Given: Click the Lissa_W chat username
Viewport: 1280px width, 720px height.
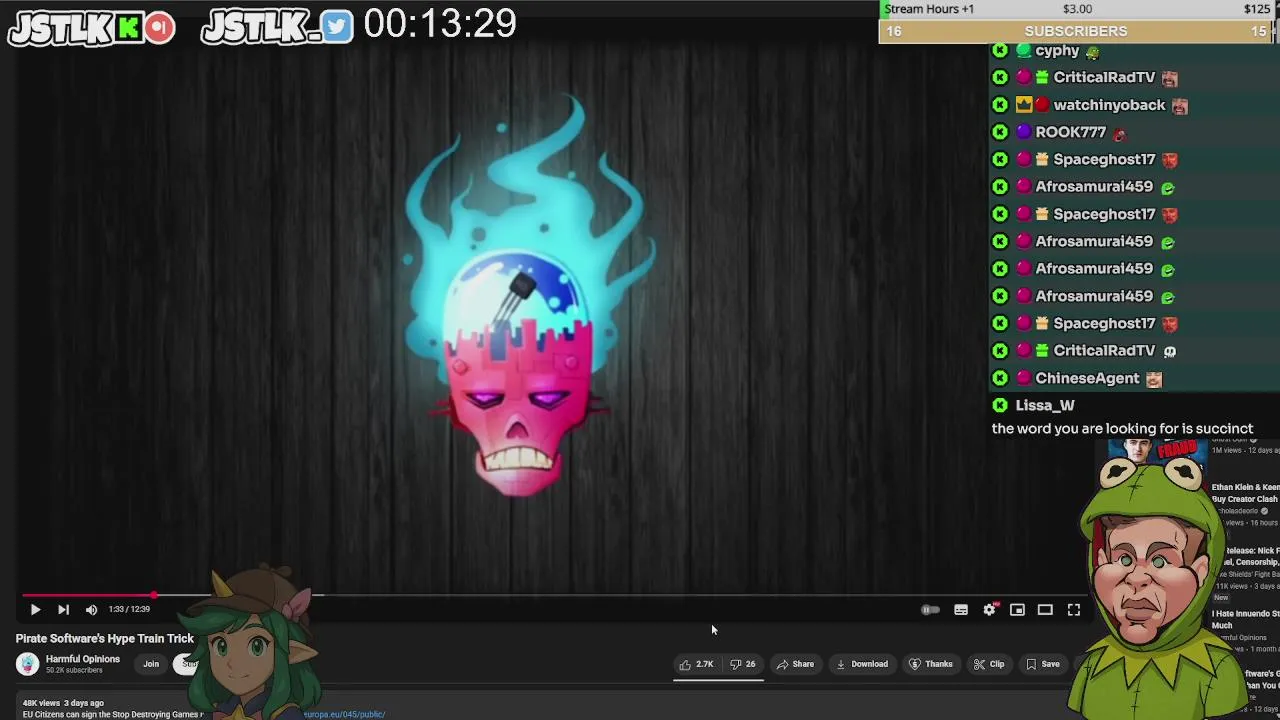Looking at the screenshot, I should [x=1045, y=405].
